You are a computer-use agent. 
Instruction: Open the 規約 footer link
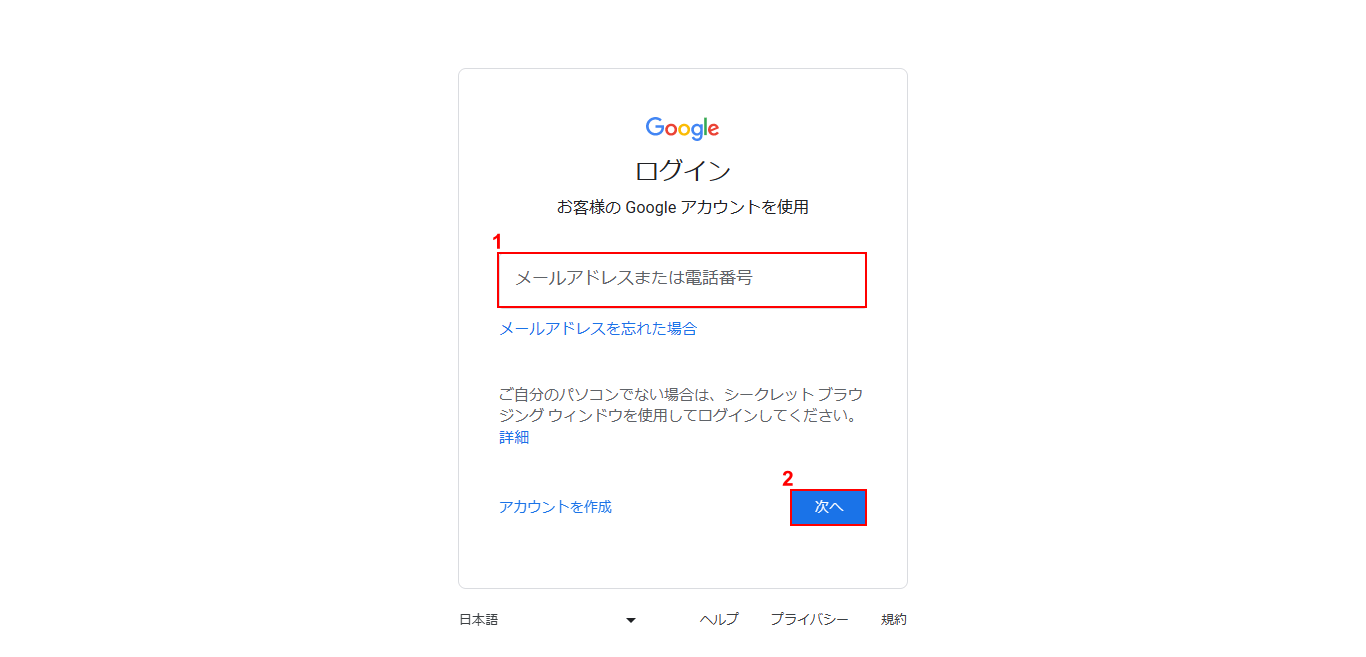(x=894, y=620)
